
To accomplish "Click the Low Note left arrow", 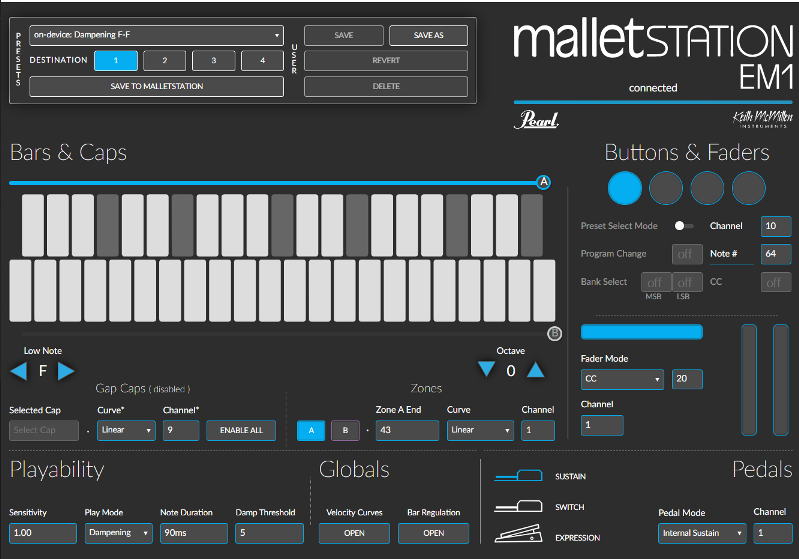I will (19, 371).
